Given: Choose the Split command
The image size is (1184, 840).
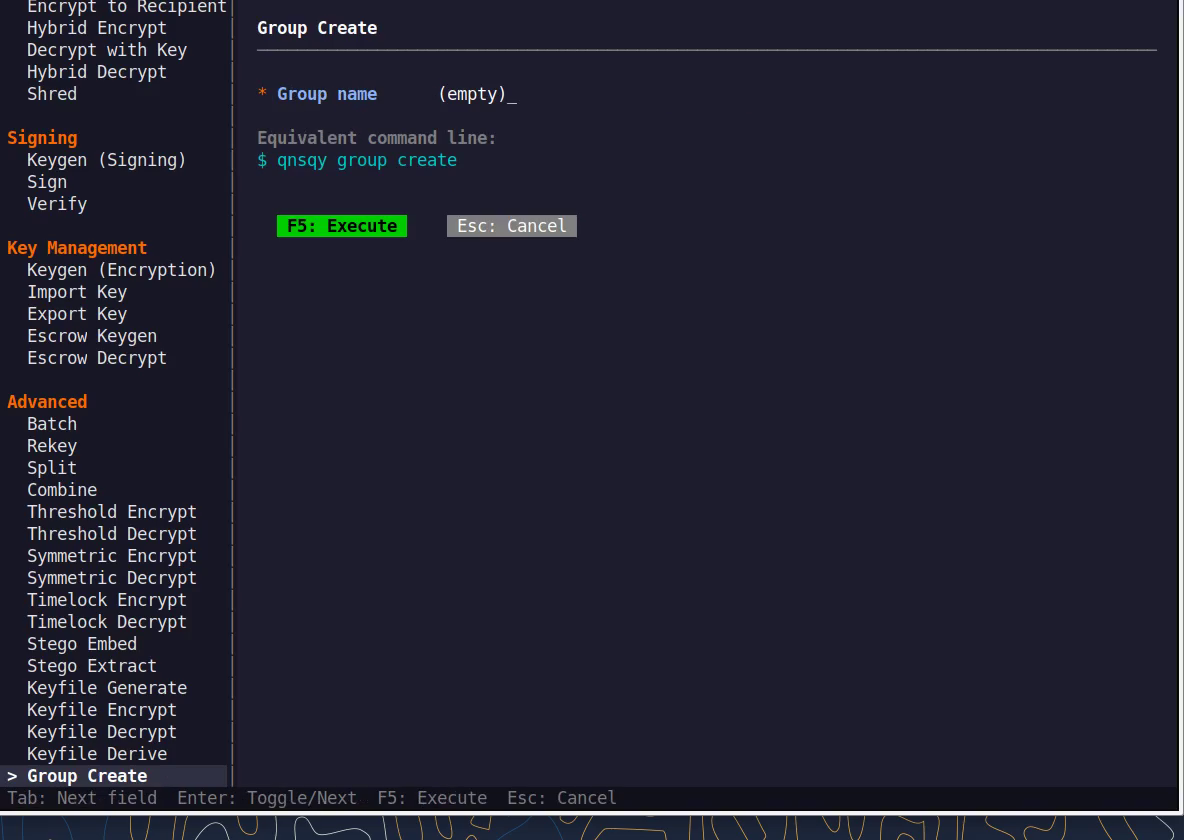Looking at the screenshot, I should point(52,468).
